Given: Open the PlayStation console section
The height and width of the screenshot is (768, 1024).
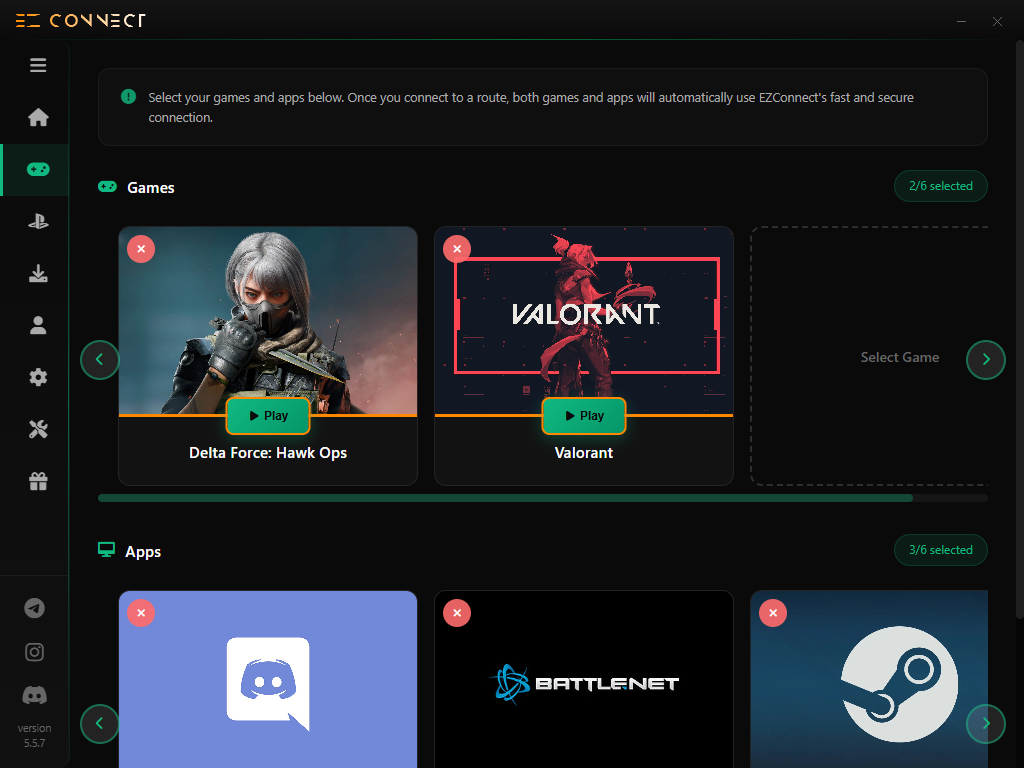Looking at the screenshot, I should click(38, 221).
